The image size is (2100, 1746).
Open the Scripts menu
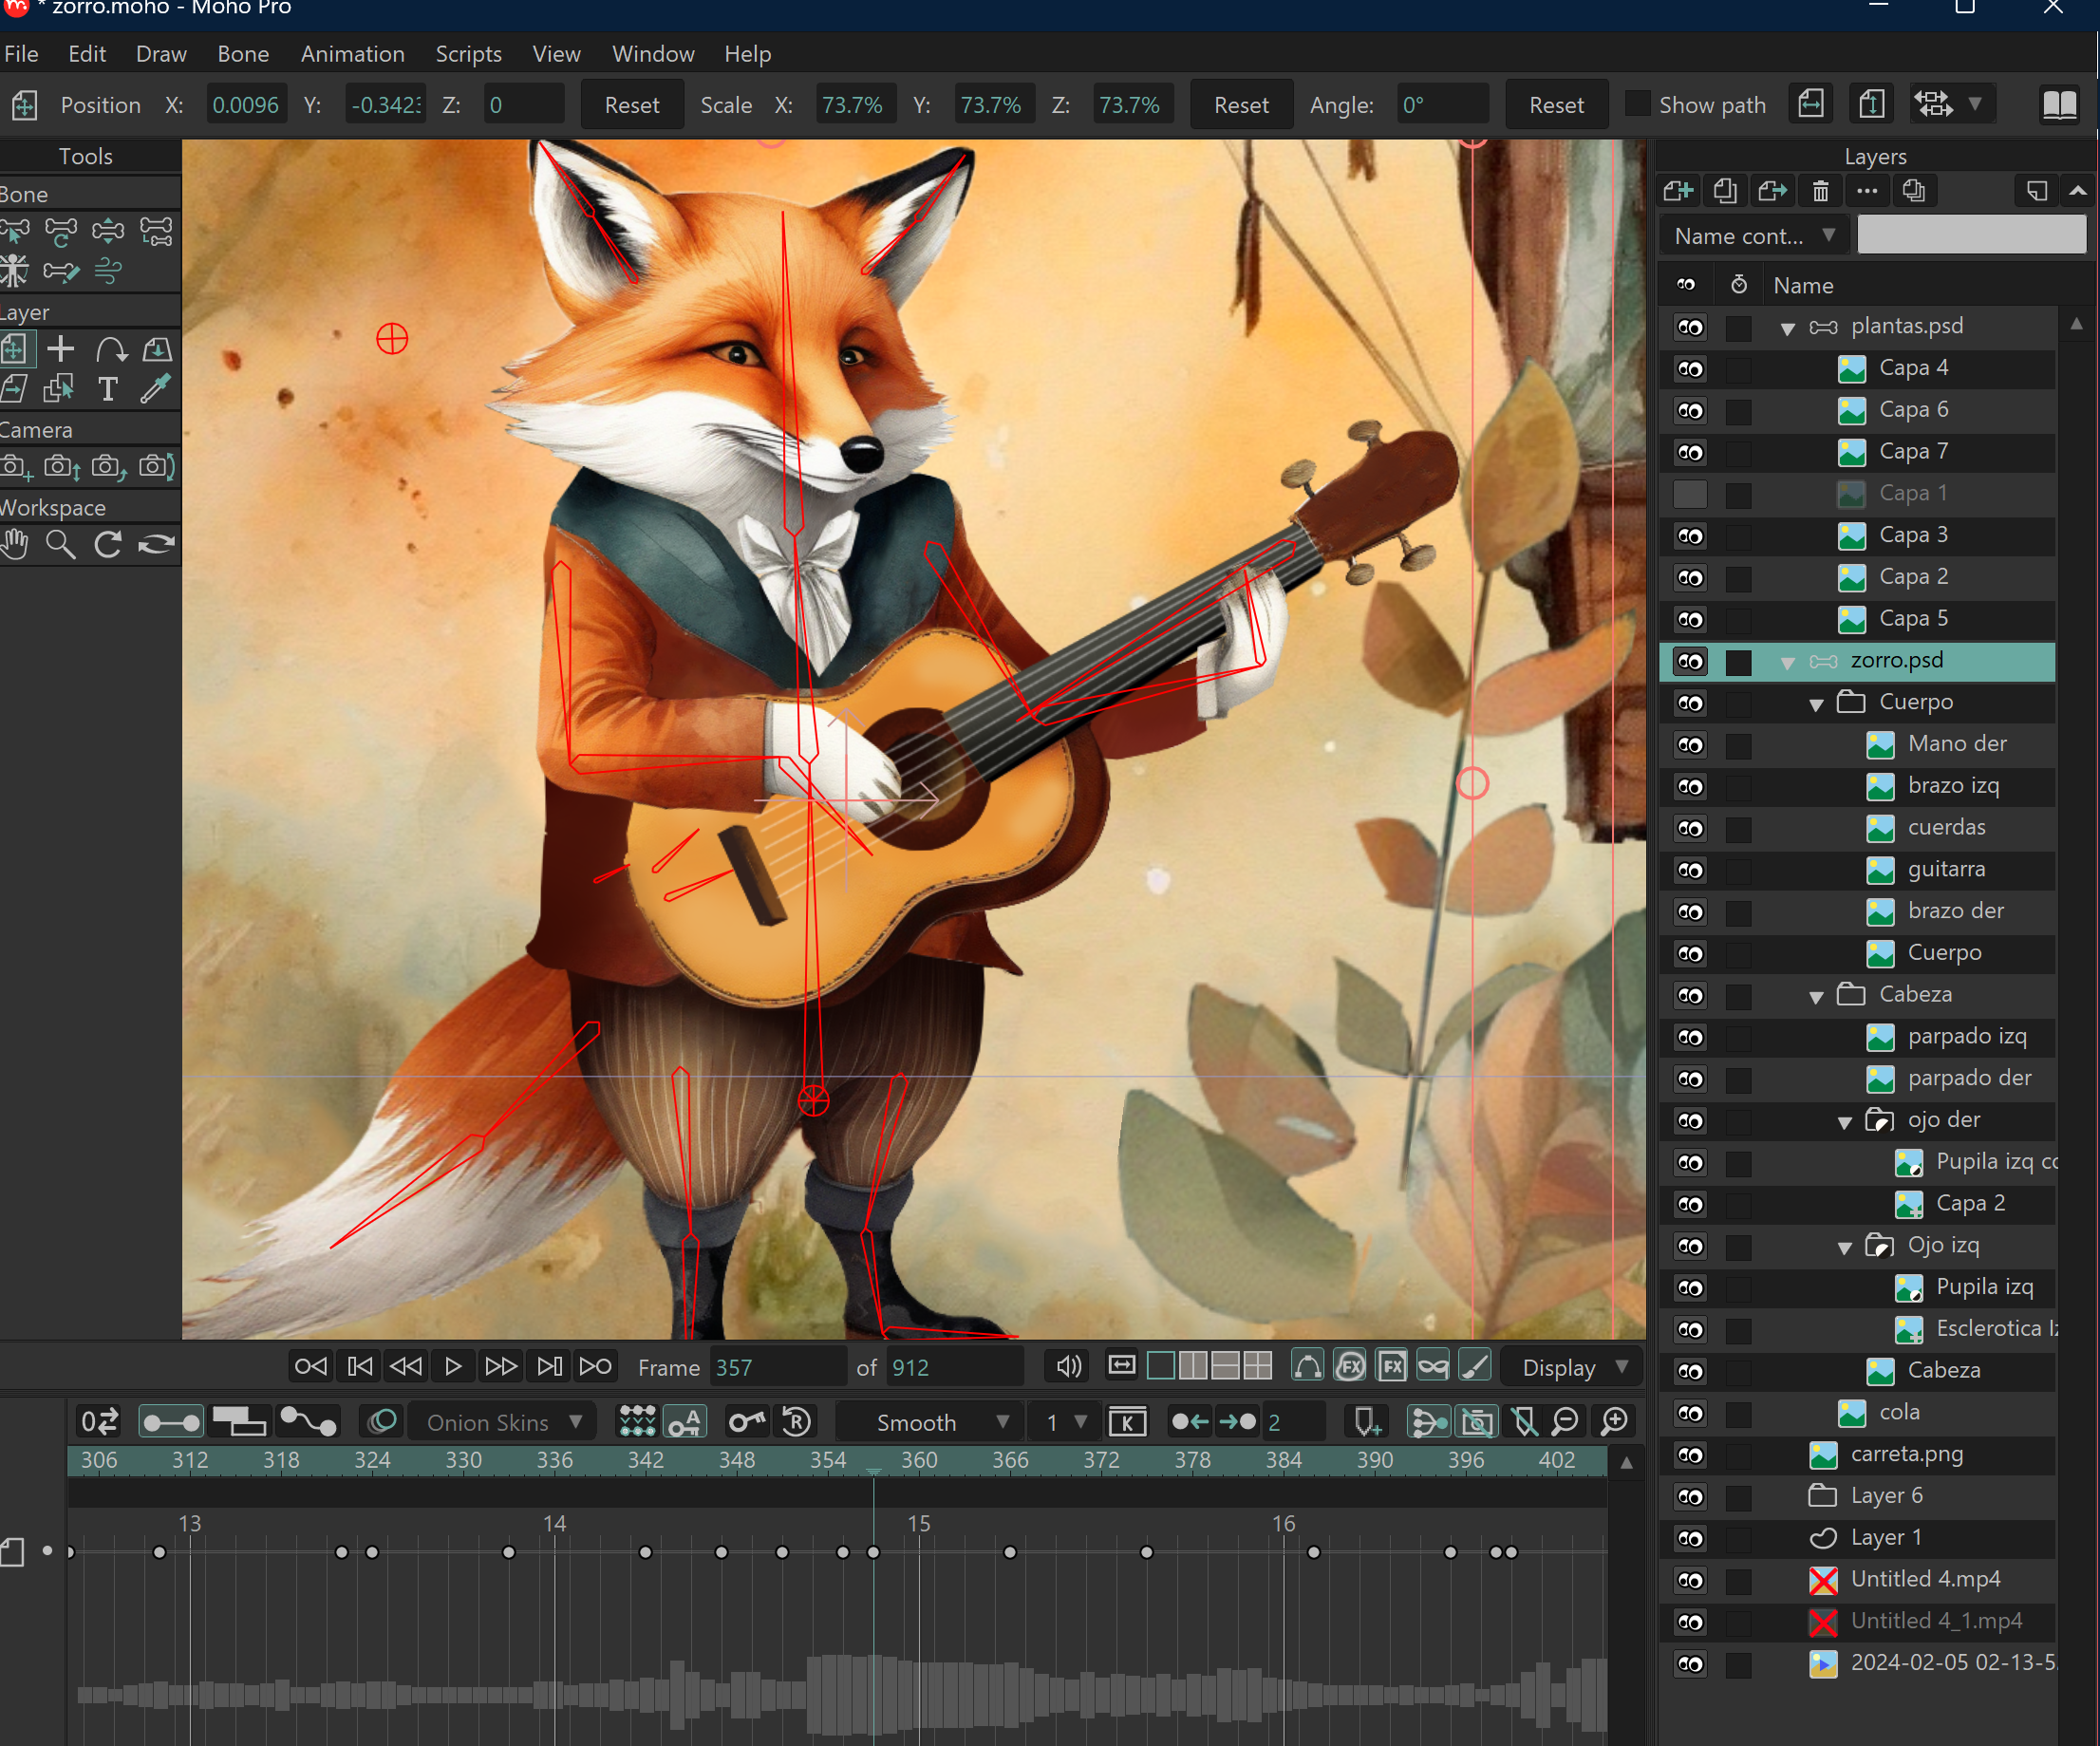point(468,54)
